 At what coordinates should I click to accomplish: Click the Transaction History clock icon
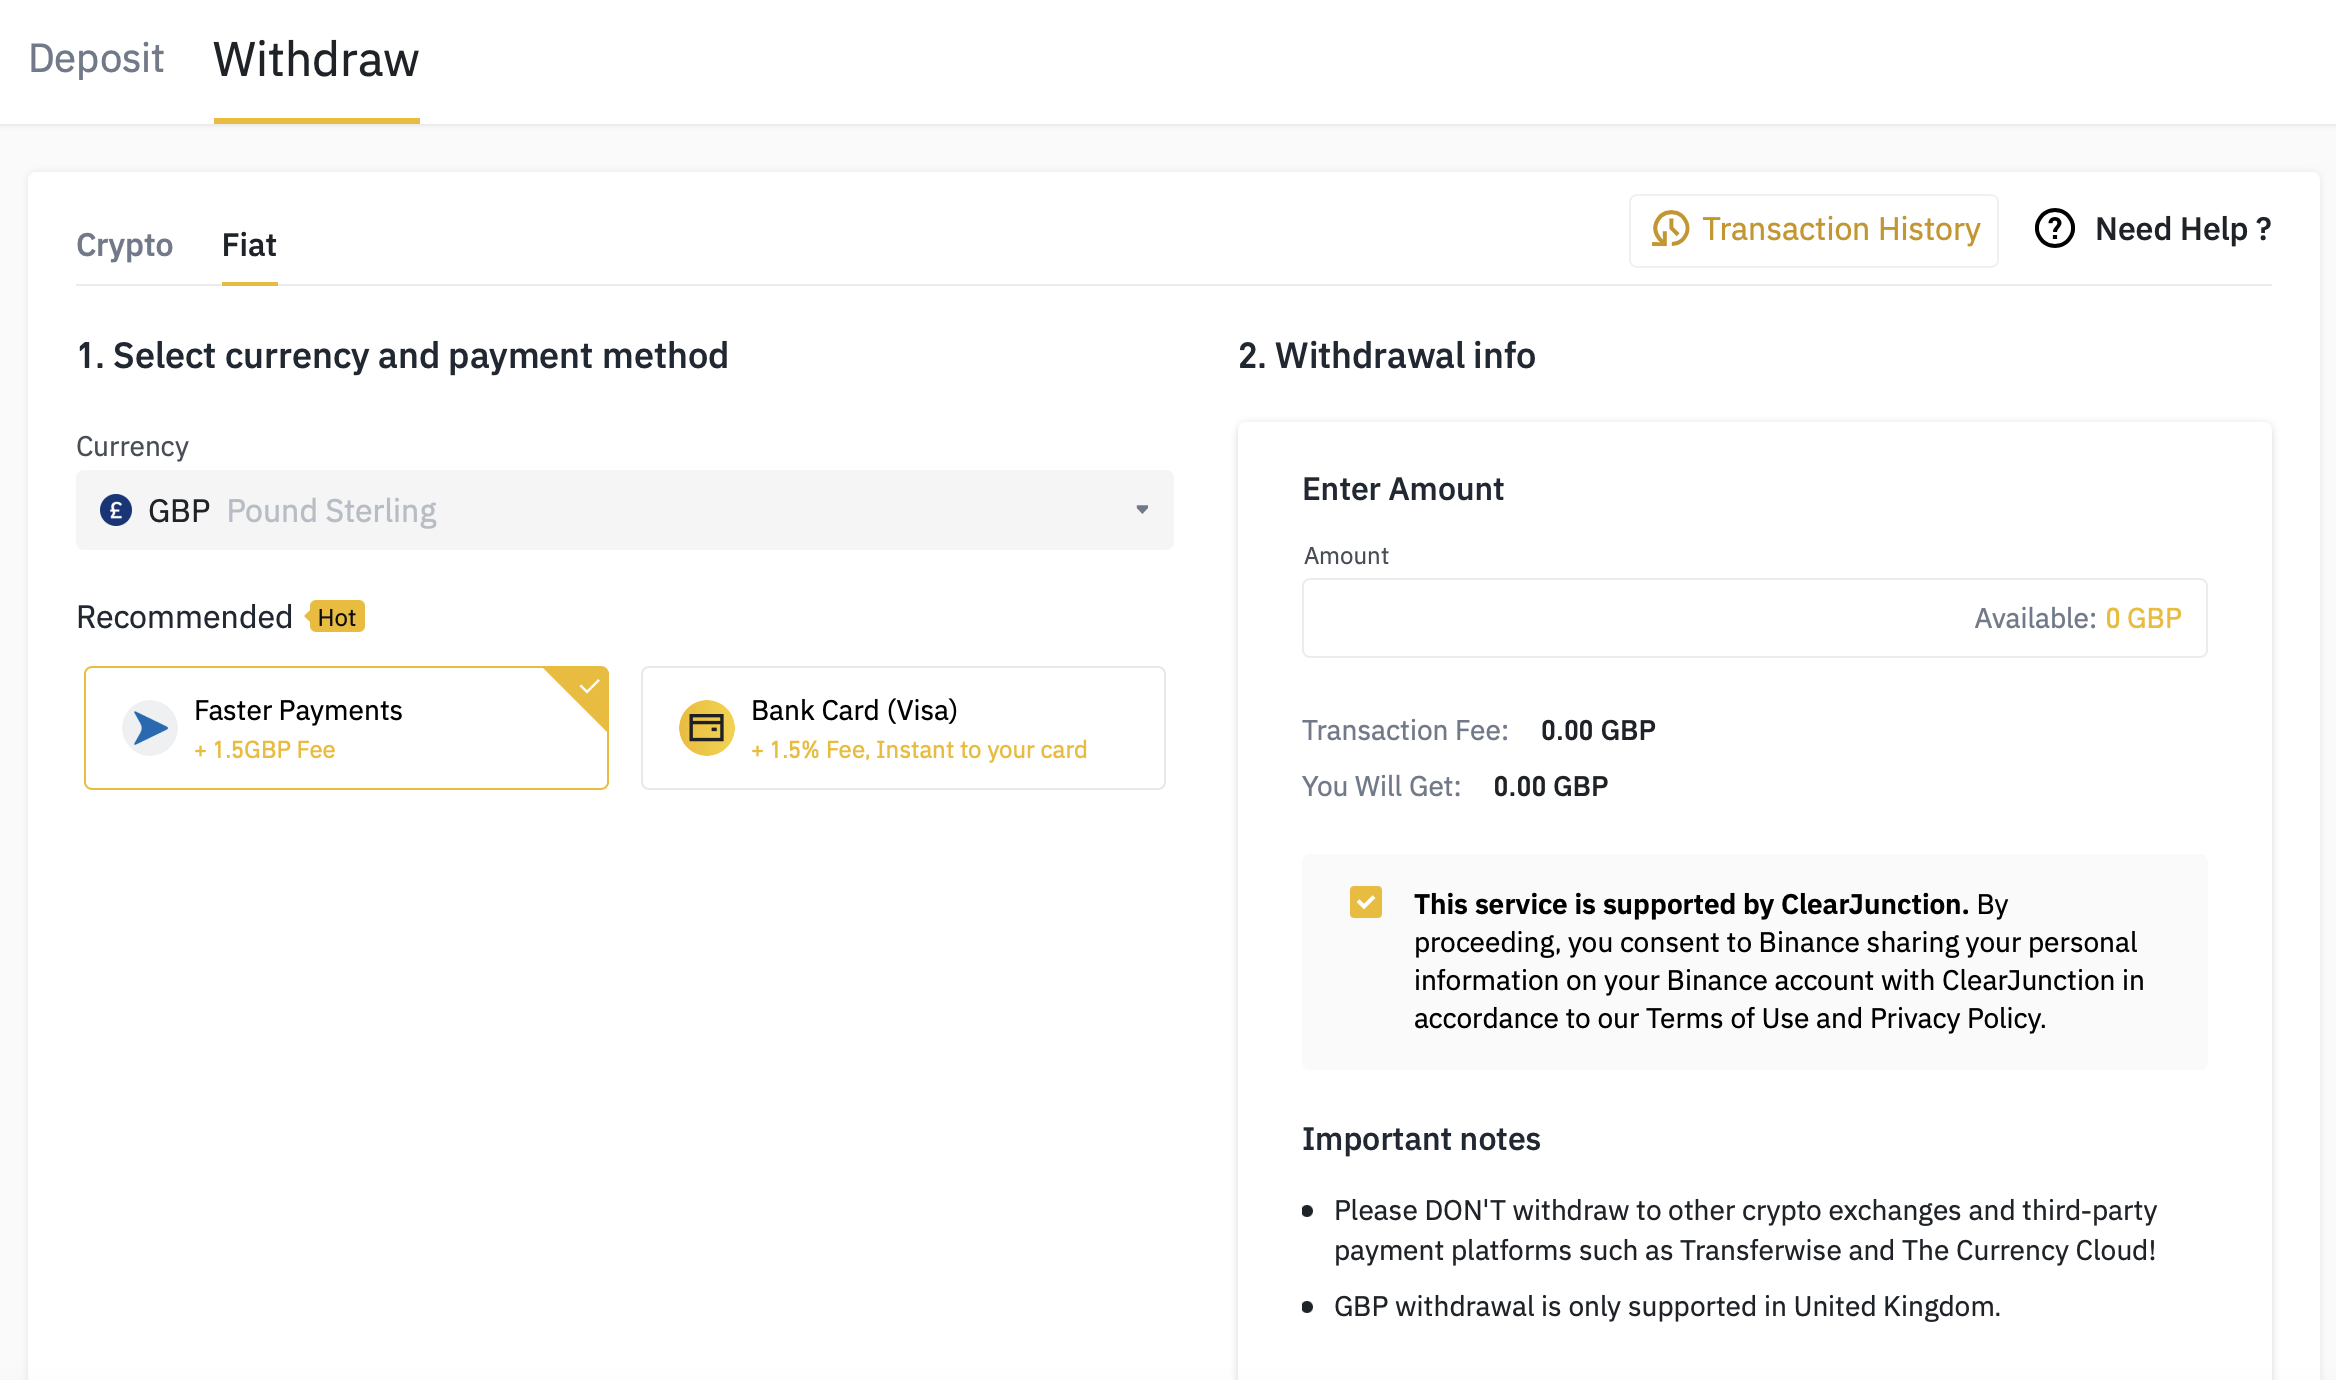1670,229
